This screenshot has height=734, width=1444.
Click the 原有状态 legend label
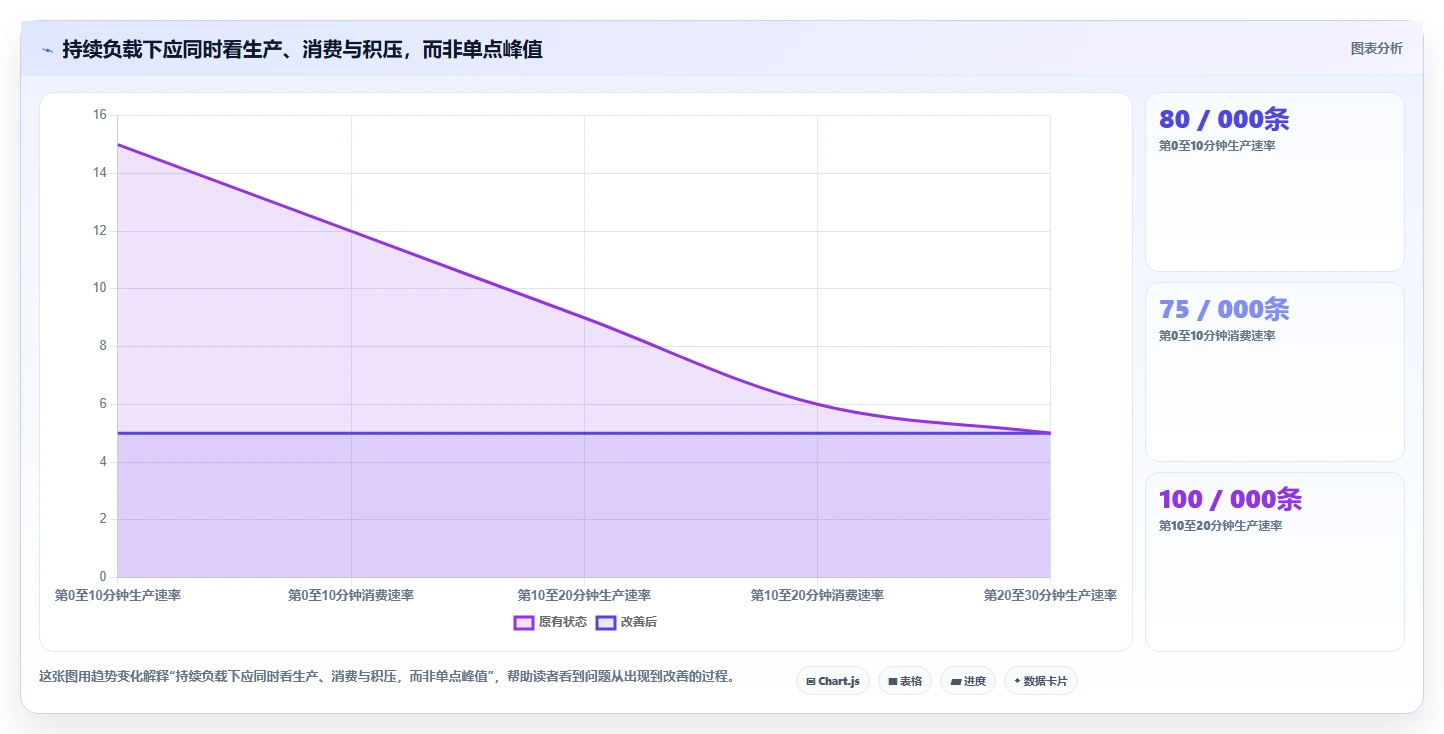(x=563, y=622)
